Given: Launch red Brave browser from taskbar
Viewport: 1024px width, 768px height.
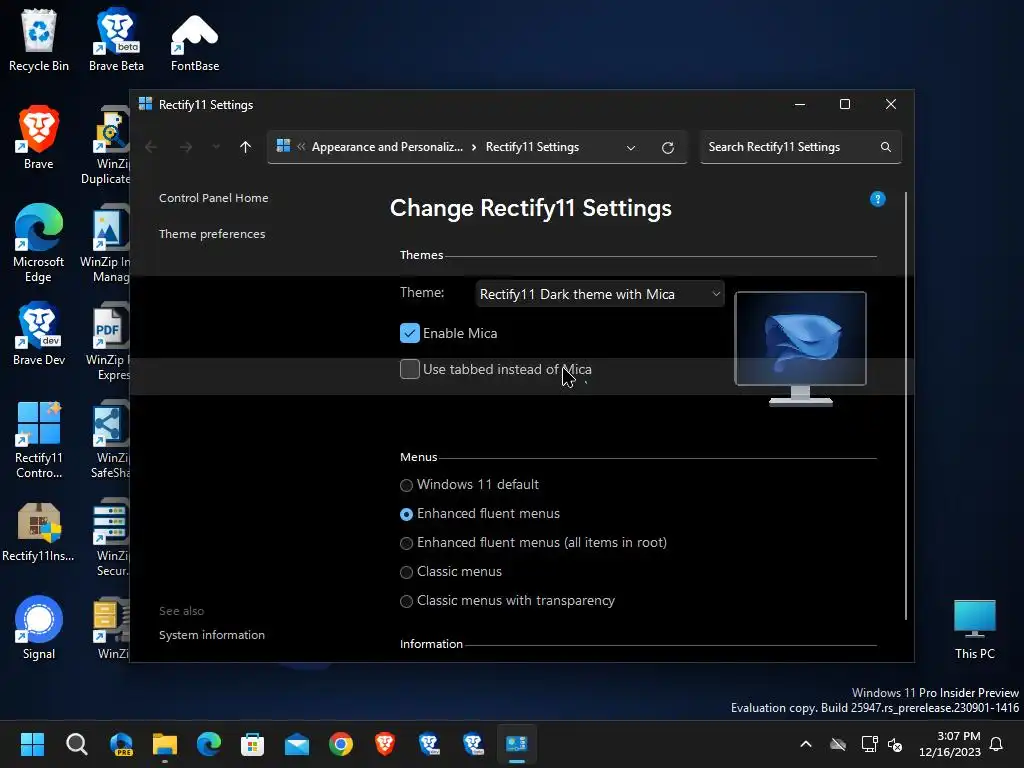Looking at the screenshot, I should tap(385, 744).
